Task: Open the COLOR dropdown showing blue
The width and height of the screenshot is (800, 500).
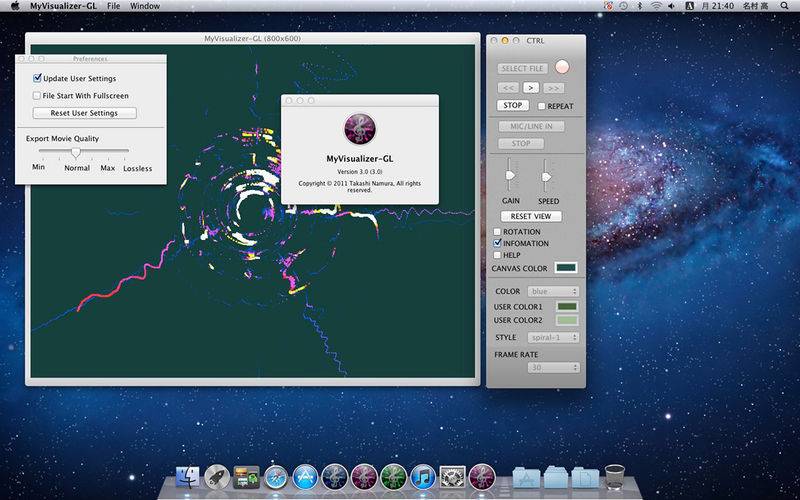Action: pyautogui.click(x=553, y=291)
